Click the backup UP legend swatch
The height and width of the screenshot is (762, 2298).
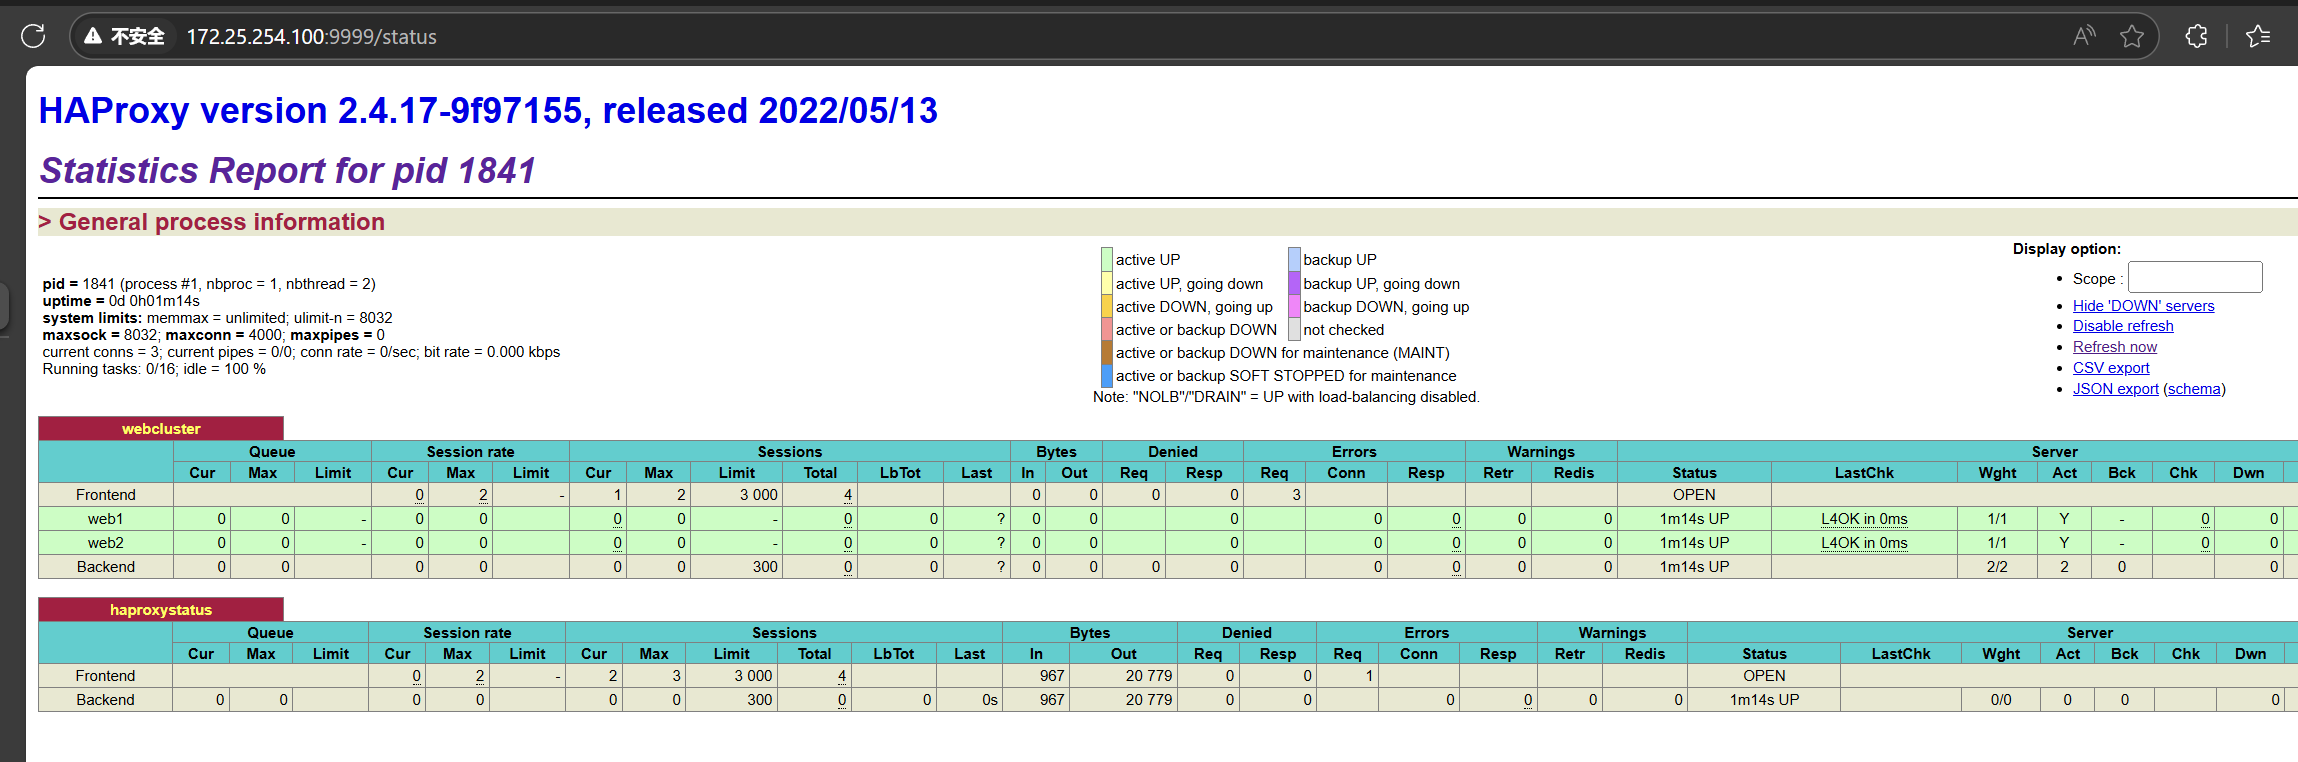click(x=1294, y=259)
